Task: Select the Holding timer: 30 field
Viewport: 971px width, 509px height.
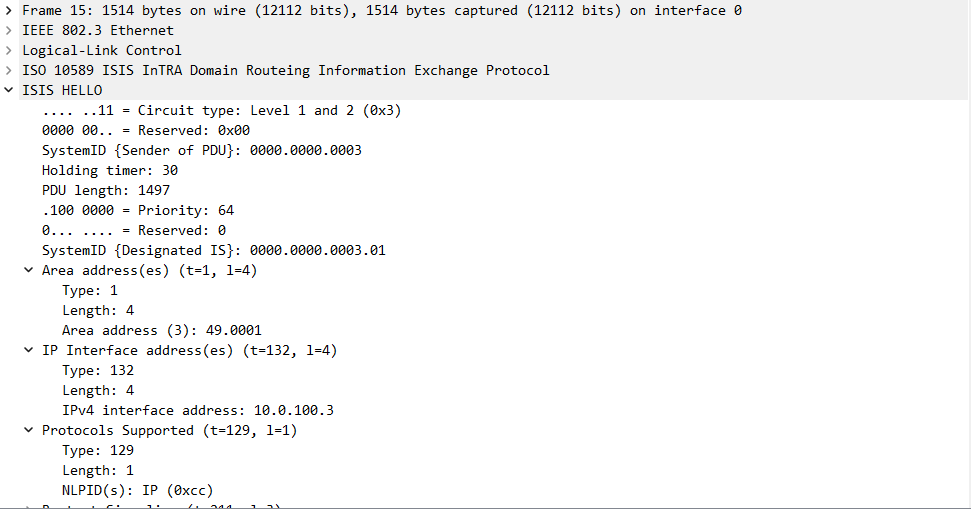Action: coord(110,170)
